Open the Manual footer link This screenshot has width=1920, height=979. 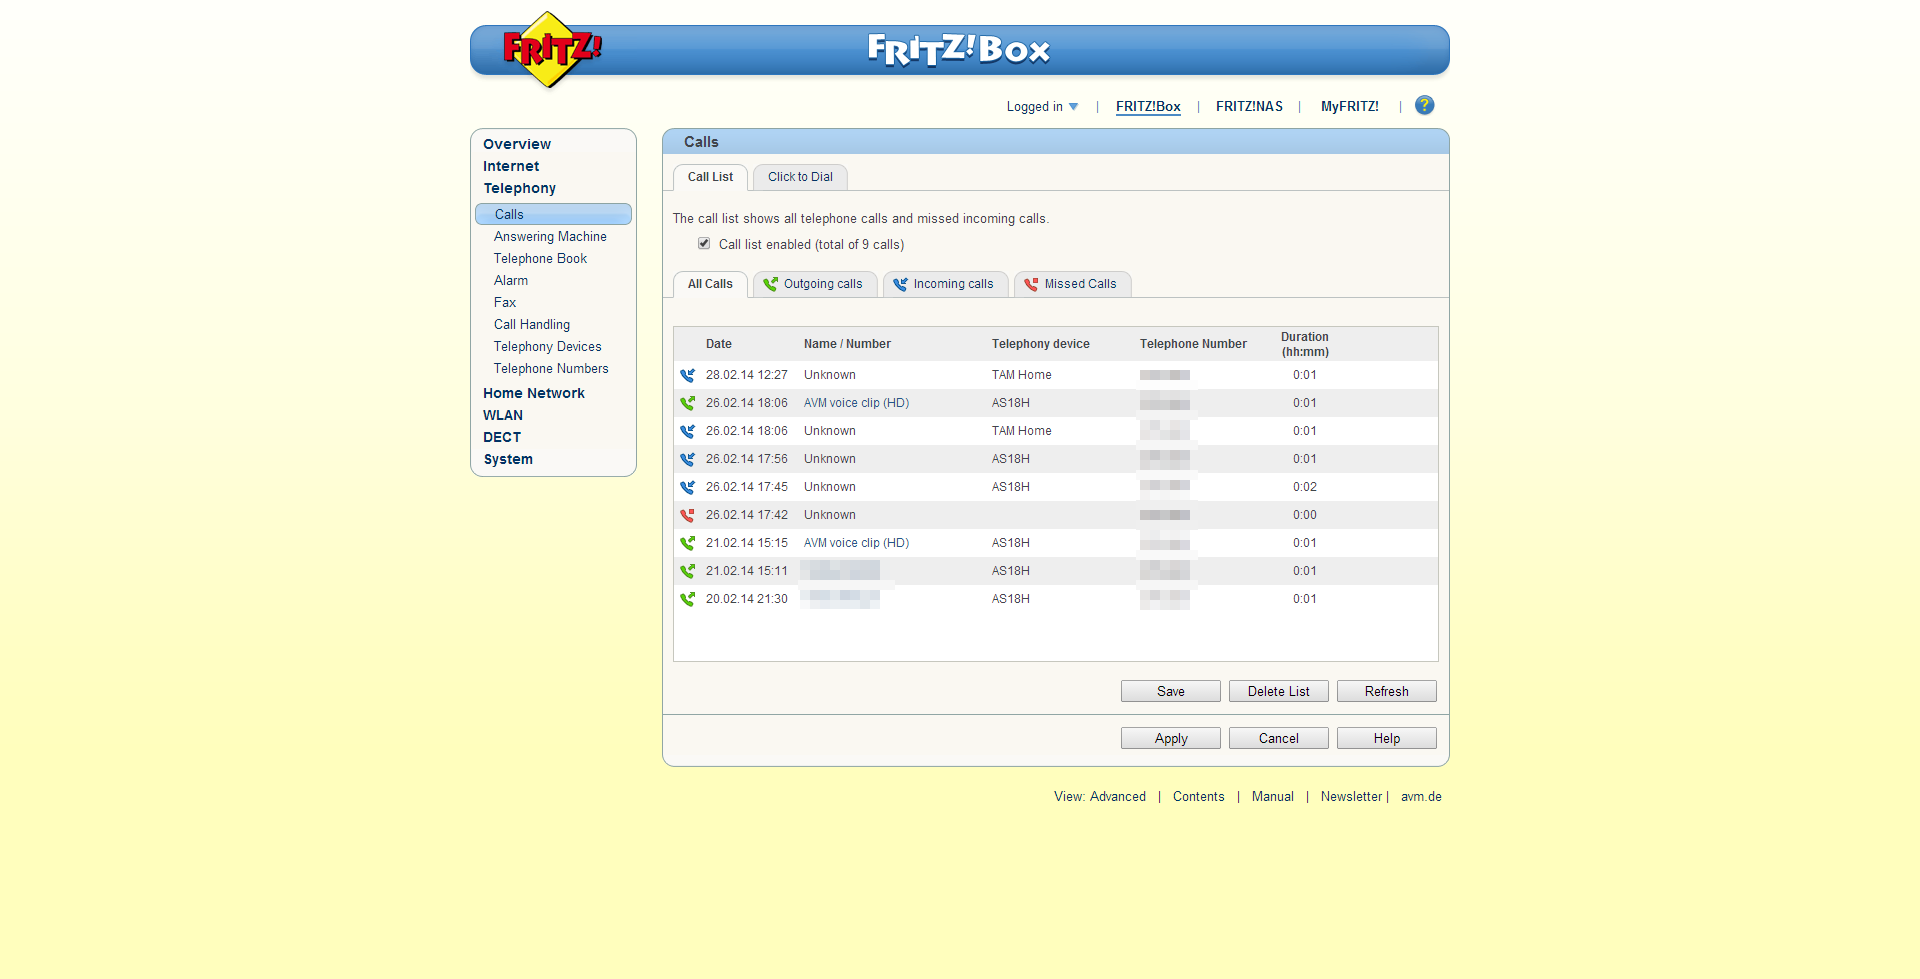pos(1273,797)
